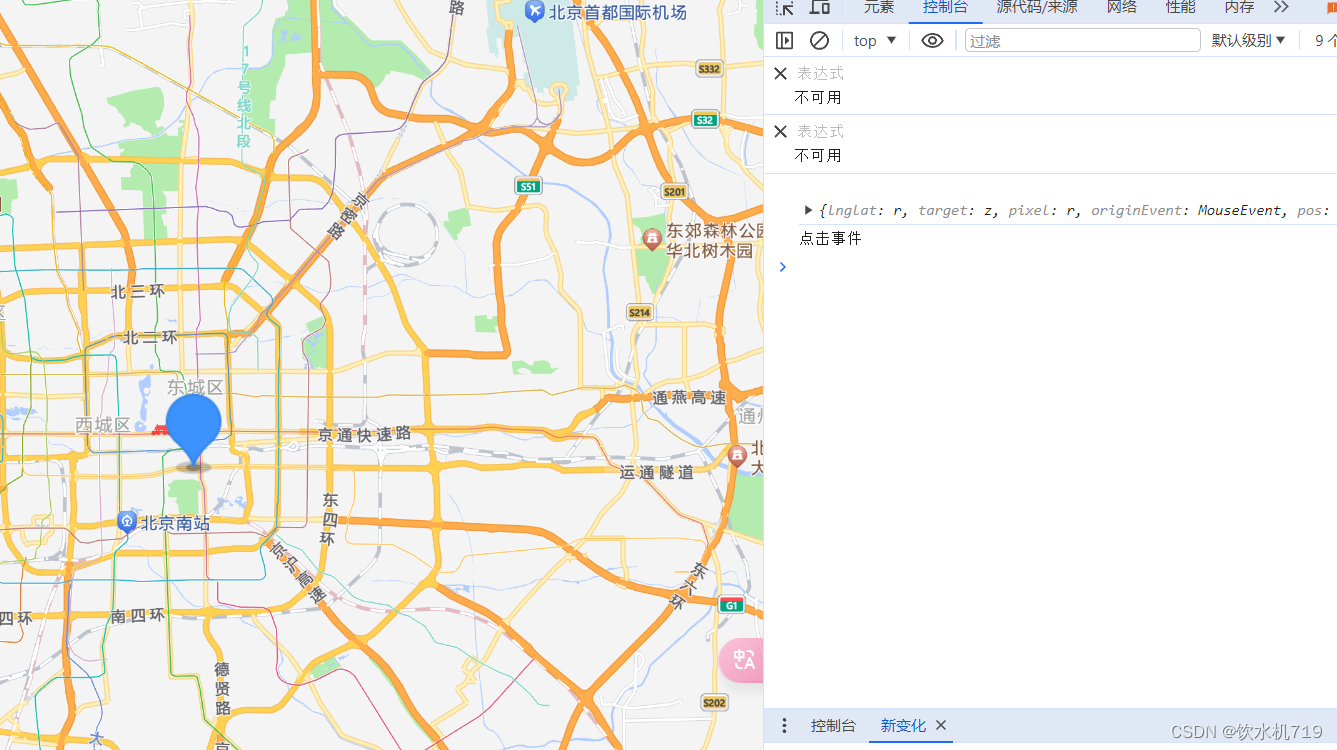
Task: Activate the inspect element picker icon
Action: point(785,8)
